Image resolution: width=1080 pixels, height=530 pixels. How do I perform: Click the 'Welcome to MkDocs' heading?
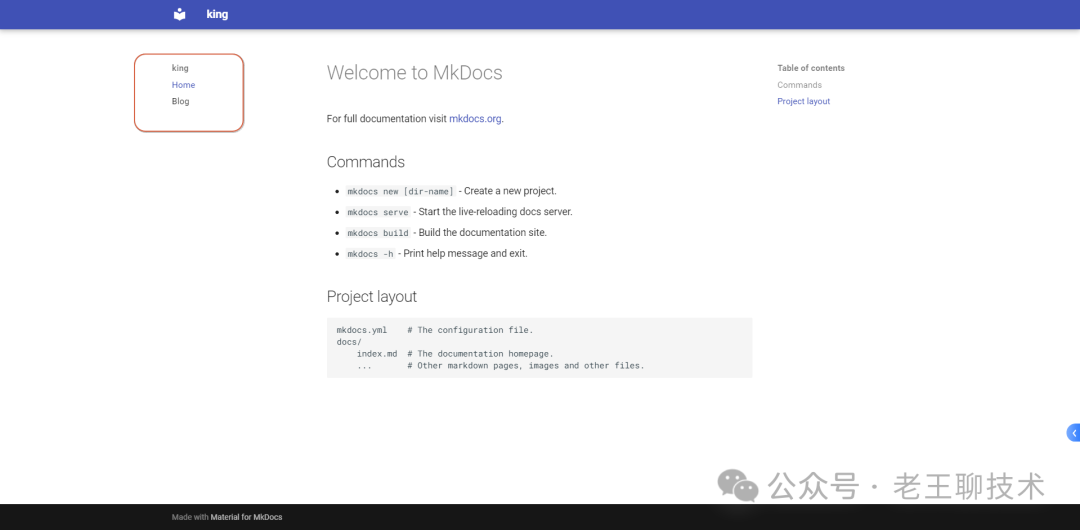tap(415, 72)
